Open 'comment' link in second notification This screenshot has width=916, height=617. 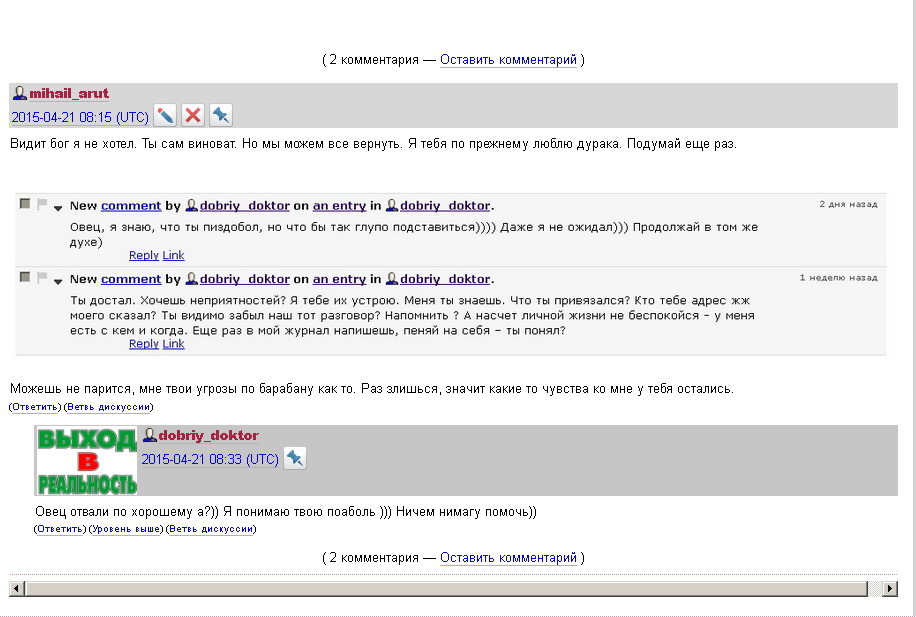pyautogui.click(x=131, y=279)
